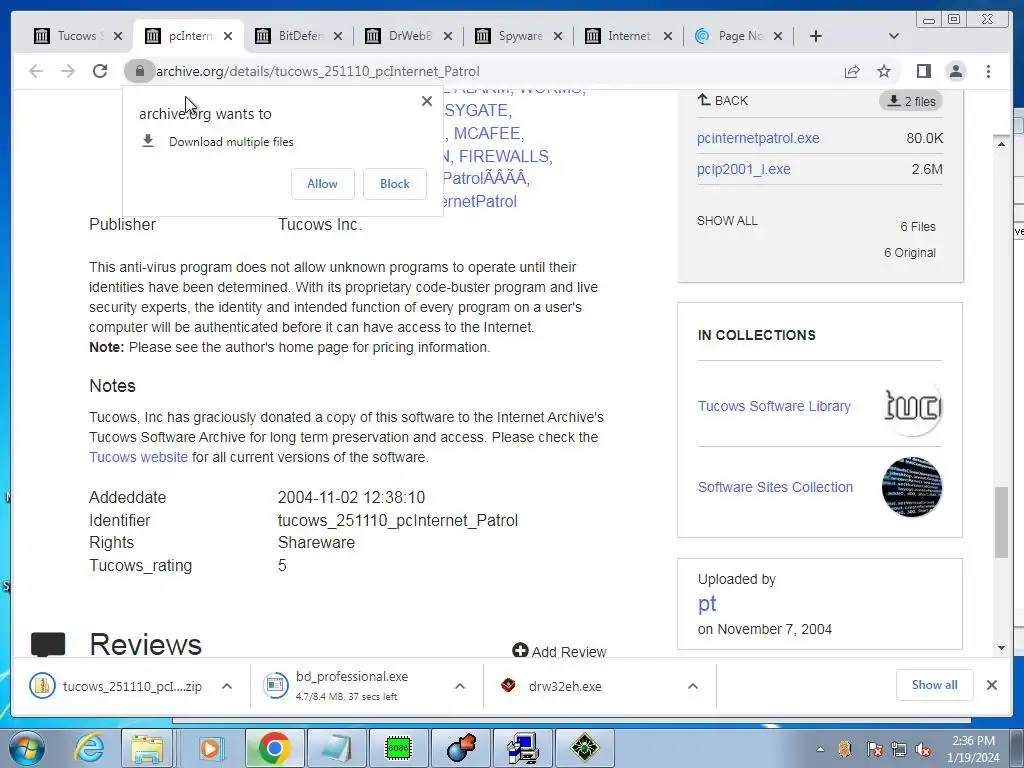The width and height of the screenshot is (1024, 768).
Task: Click the MCAFEE topic link
Action: pyautogui.click(x=488, y=133)
